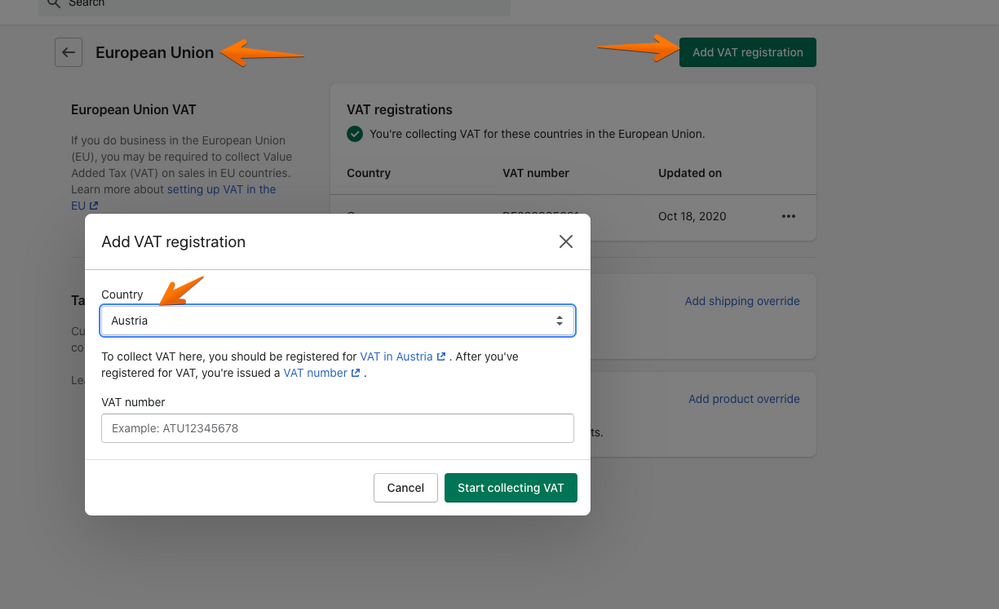Click the external link icon after VAT number
This screenshot has width=999, height=609.
(356, 373)
